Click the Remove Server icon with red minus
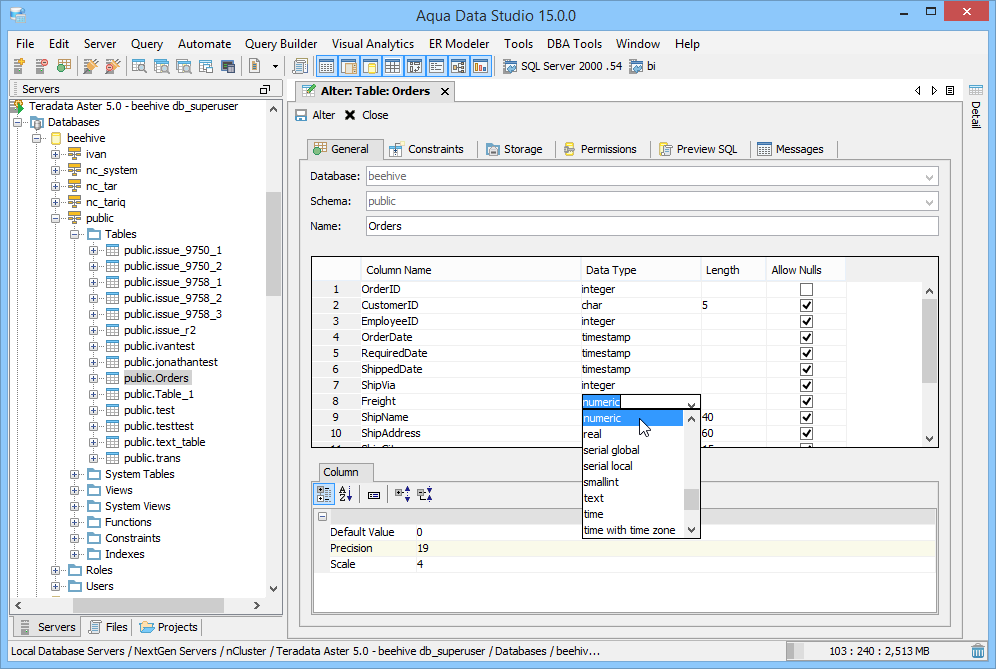996x669 pixels. [41, 65]
